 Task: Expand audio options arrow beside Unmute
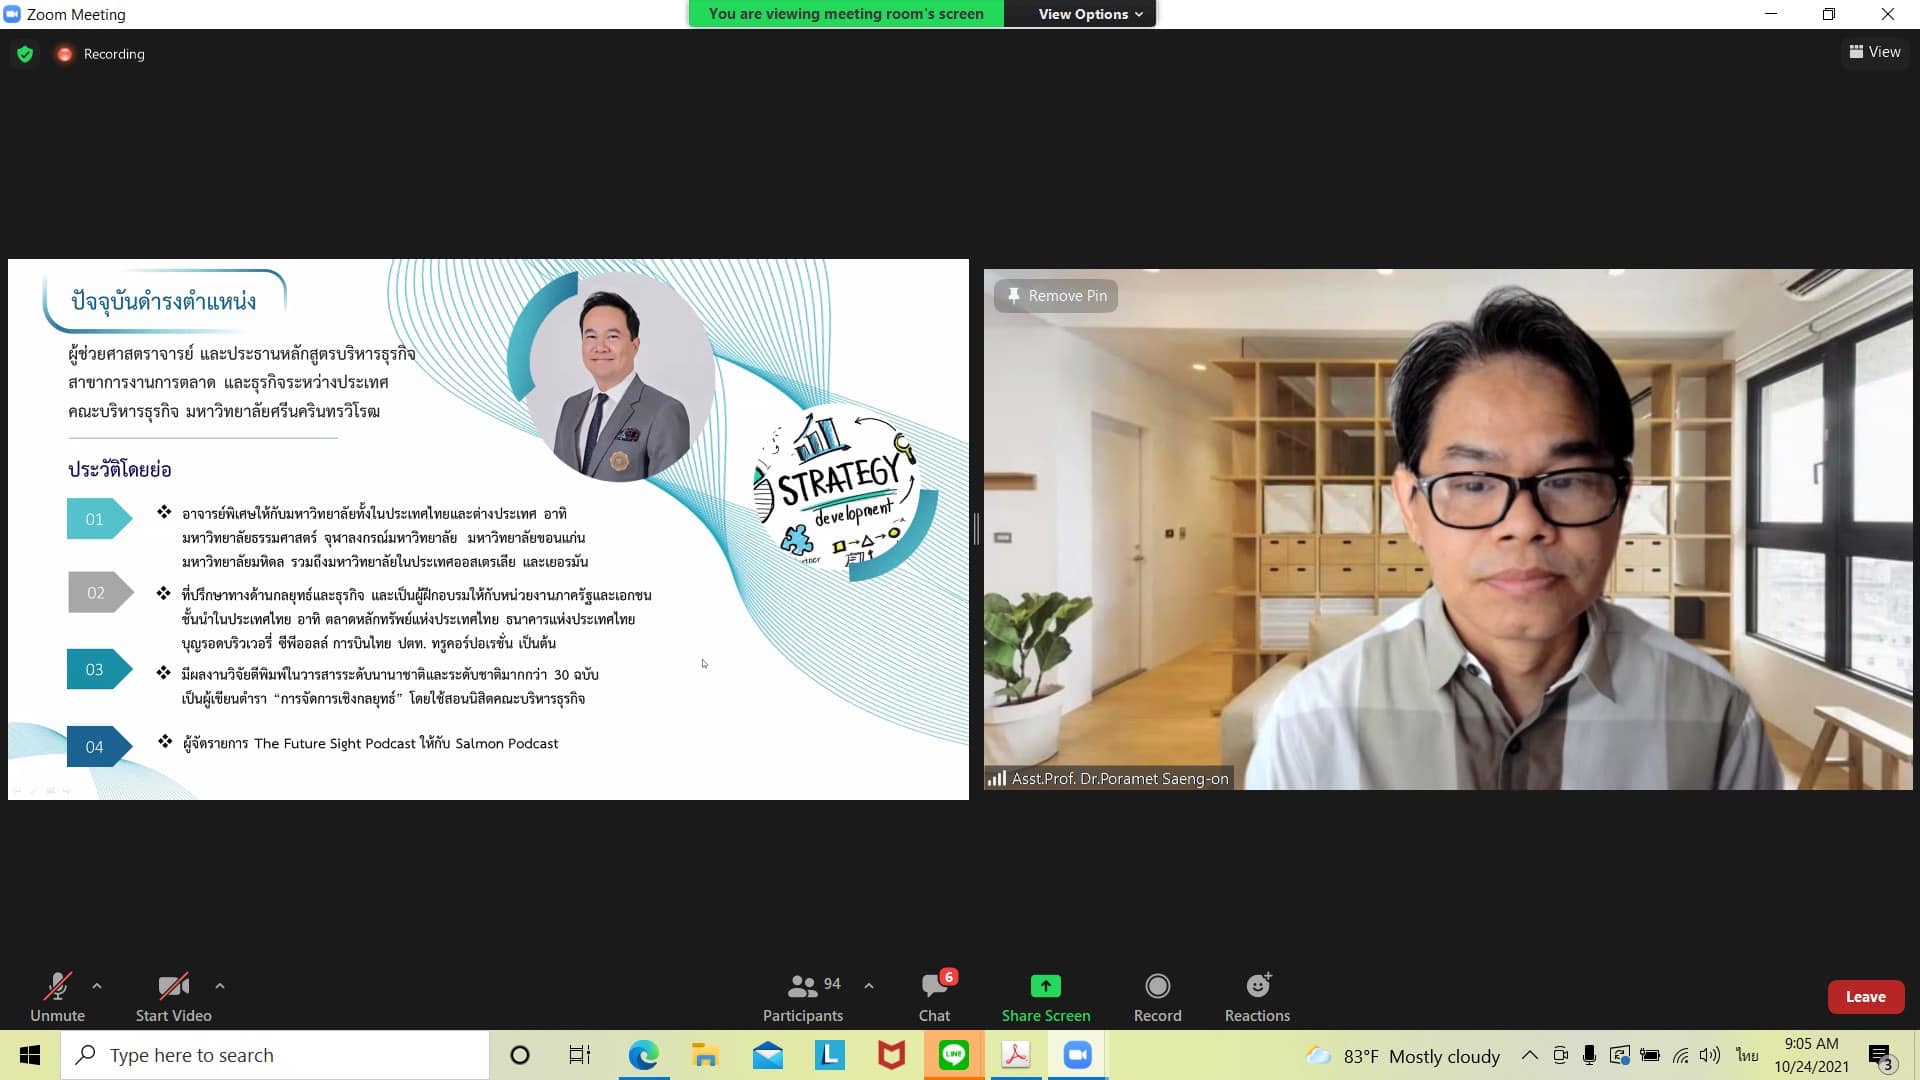coord(97,986)
